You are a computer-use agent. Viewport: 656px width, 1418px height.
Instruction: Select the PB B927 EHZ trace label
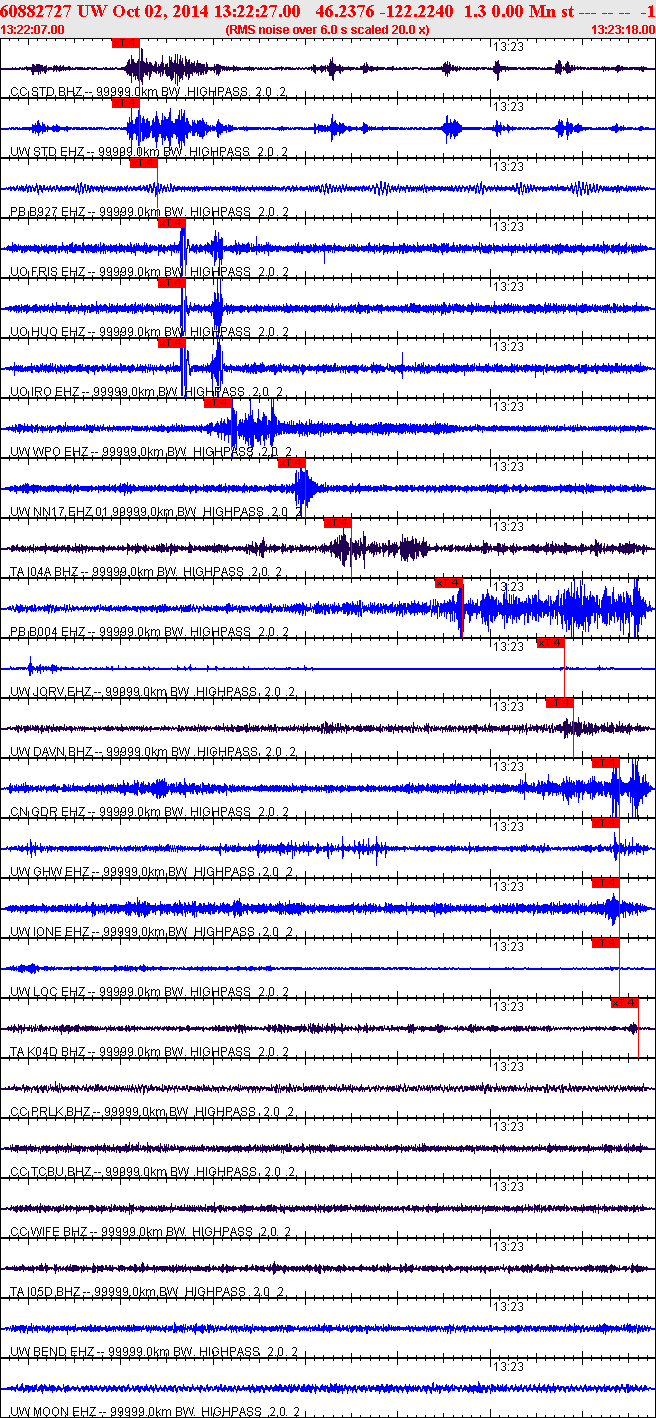point(148,212)
